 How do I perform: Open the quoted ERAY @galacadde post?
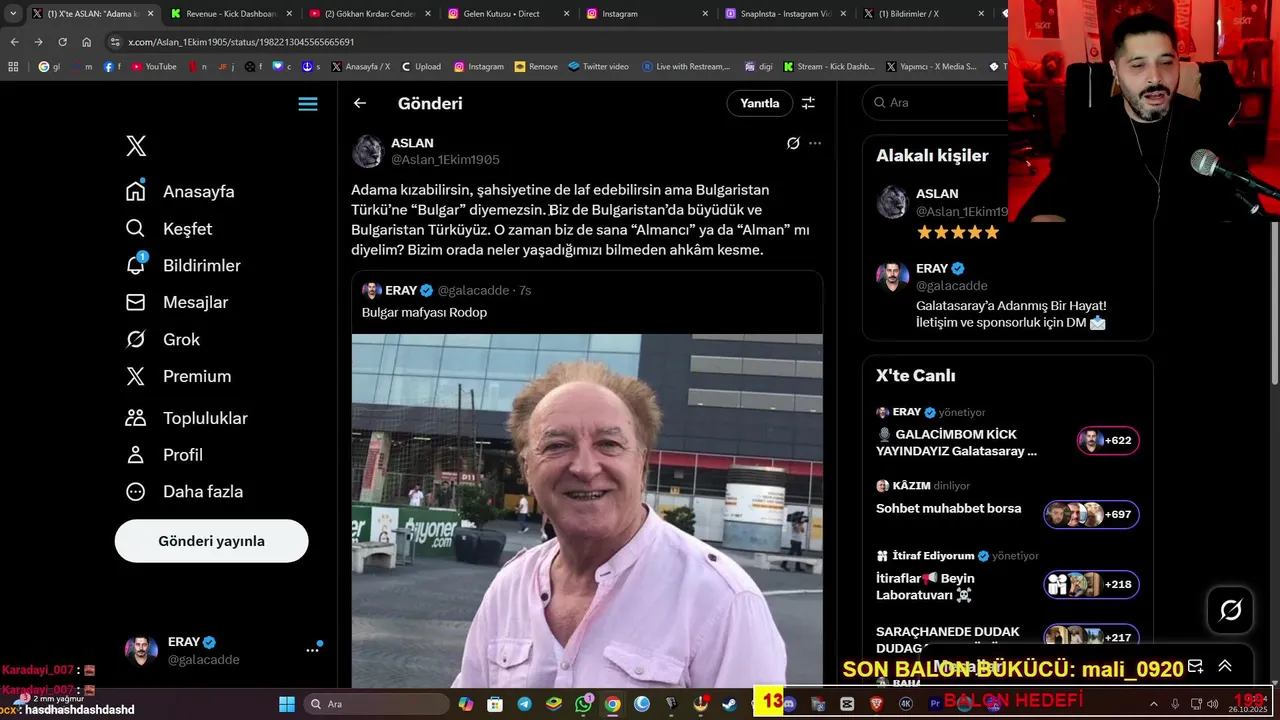pyautogui.click(x=586, y=301)
